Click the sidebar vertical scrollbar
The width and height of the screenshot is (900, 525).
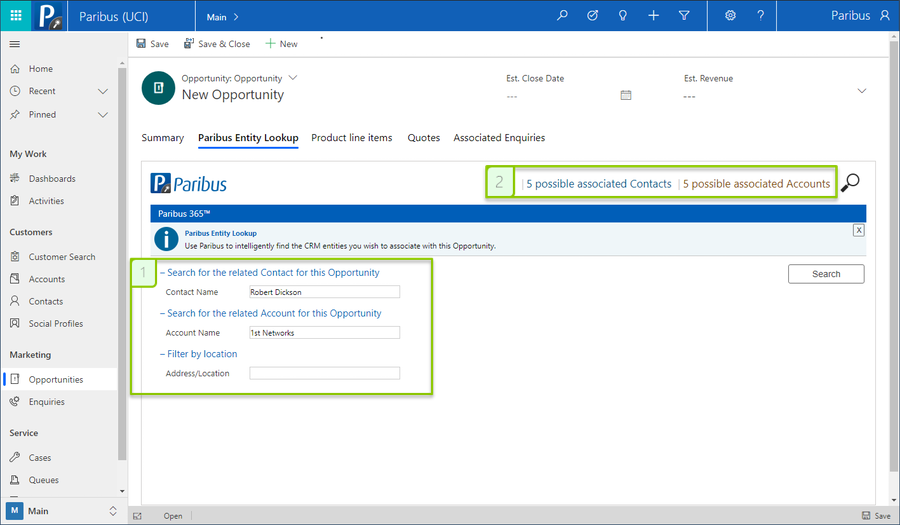click(122, 264)
